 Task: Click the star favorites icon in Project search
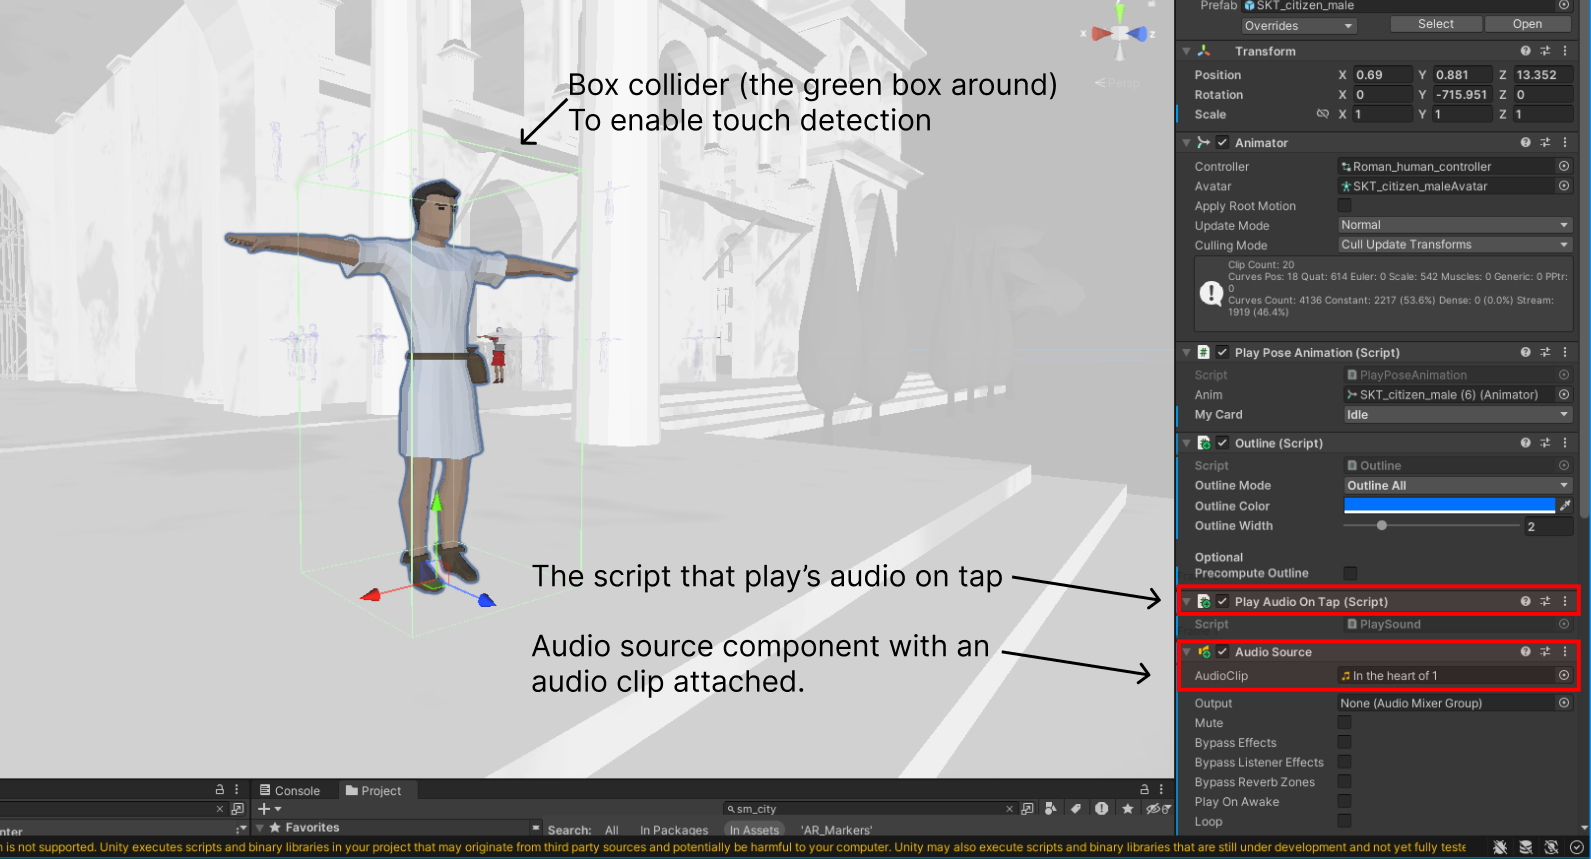click(x=1128, y=809)
